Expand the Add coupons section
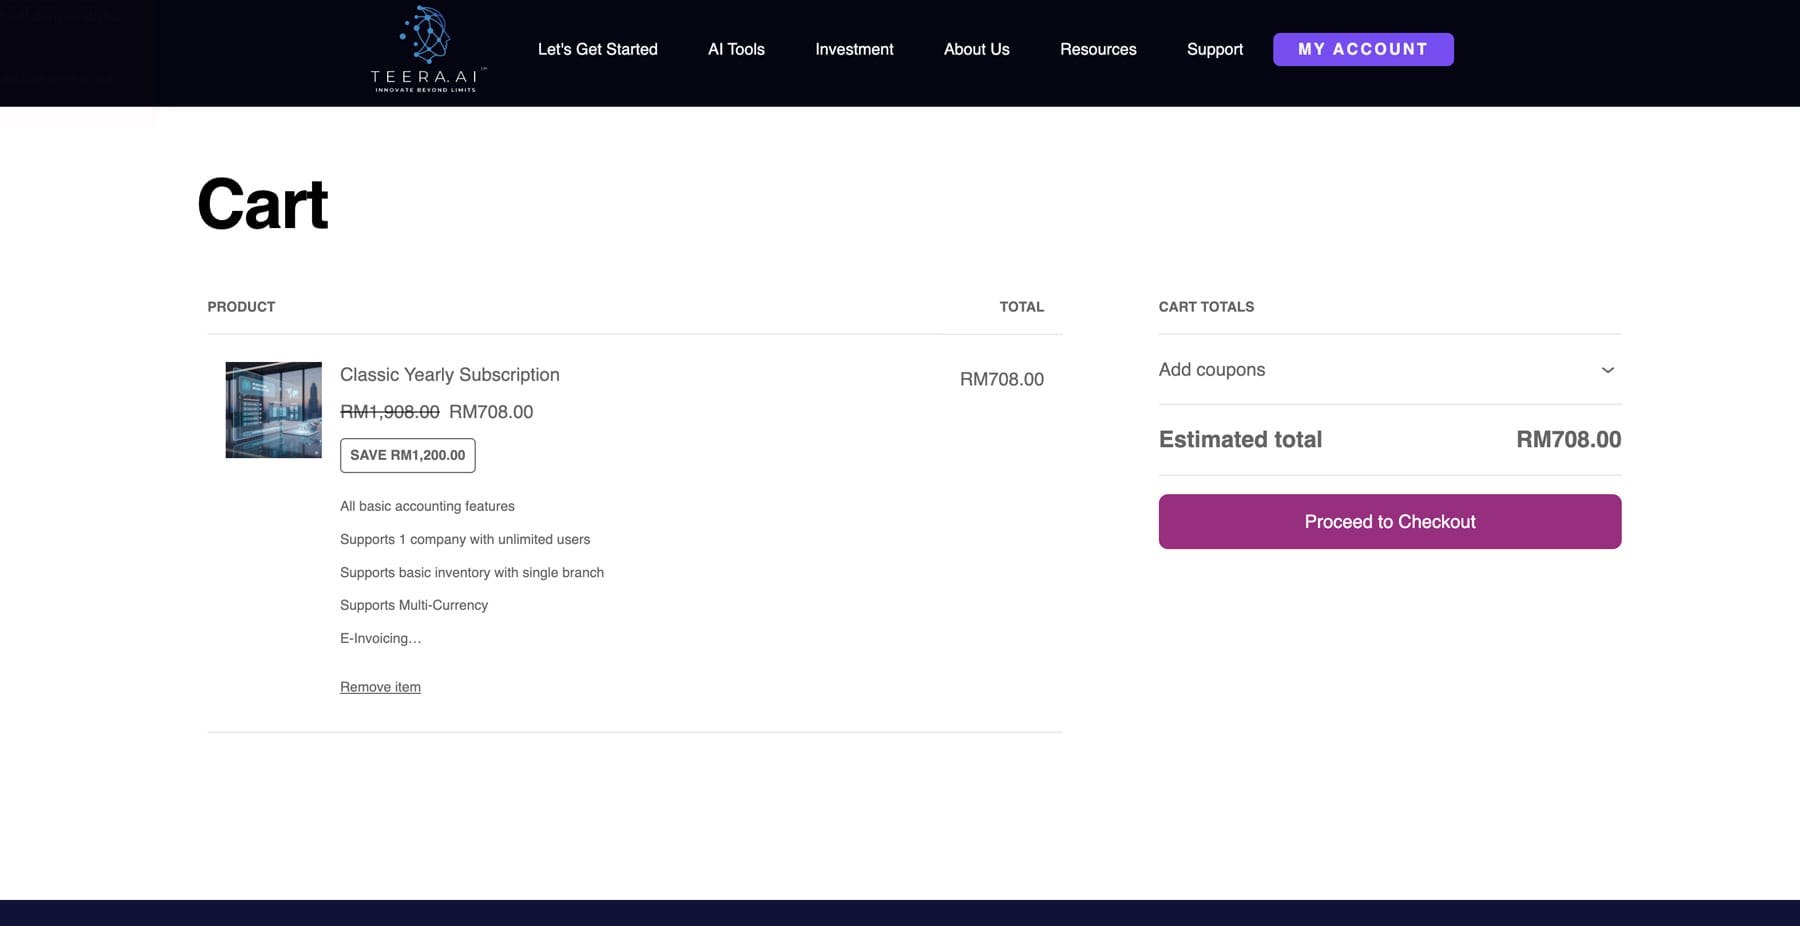The image size is (1800, 926). coord(1211,370)
